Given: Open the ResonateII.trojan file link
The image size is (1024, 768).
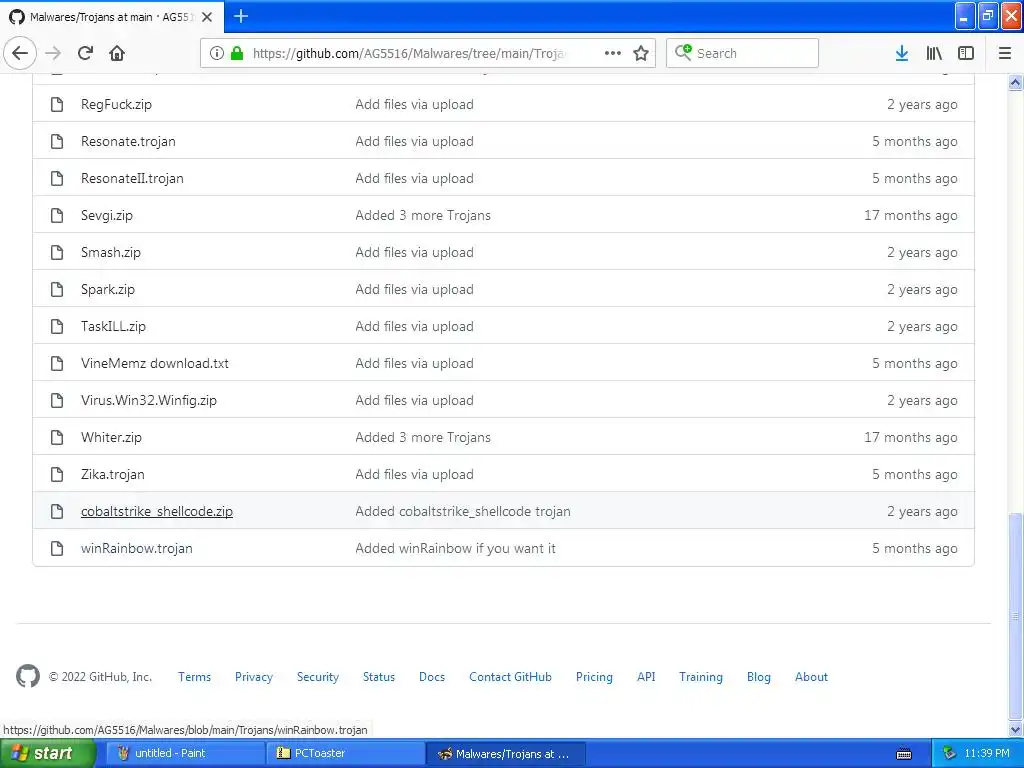Looking at the screenshot, I should point(132,178).
